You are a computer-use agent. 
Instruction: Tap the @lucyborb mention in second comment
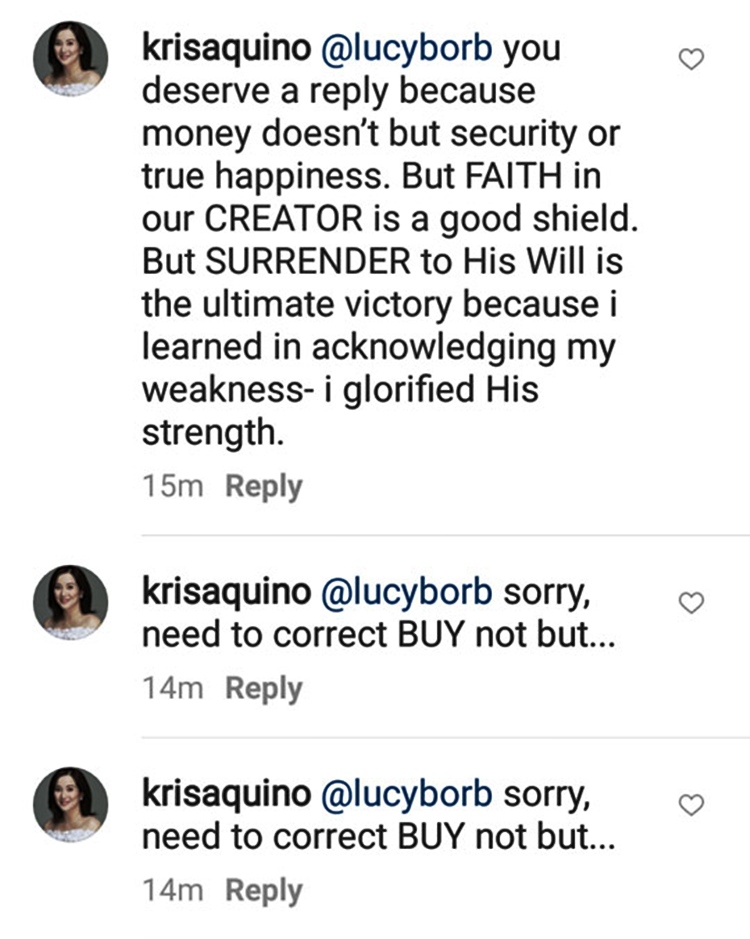tap(406, 591)
